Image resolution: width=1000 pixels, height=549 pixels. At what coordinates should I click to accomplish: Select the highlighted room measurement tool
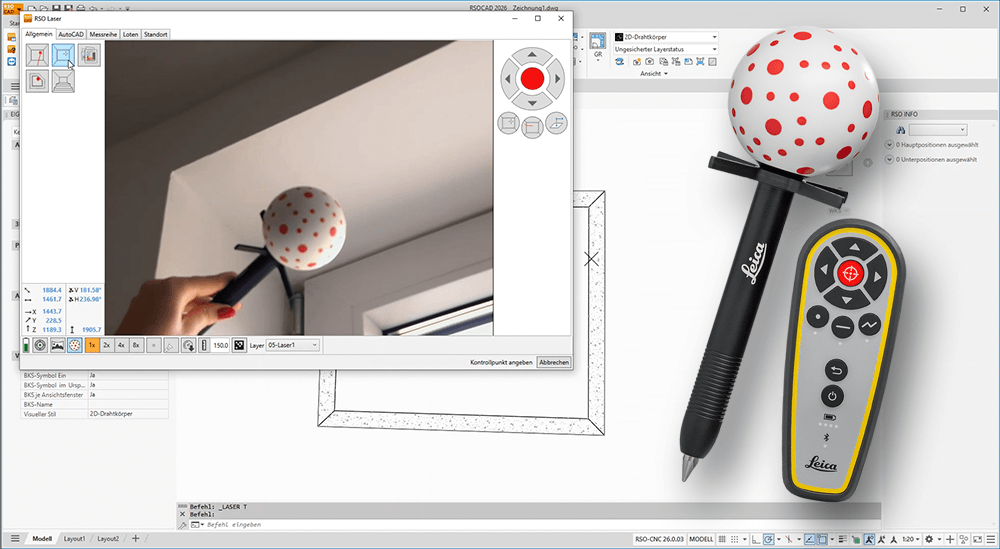pos(63,56)
